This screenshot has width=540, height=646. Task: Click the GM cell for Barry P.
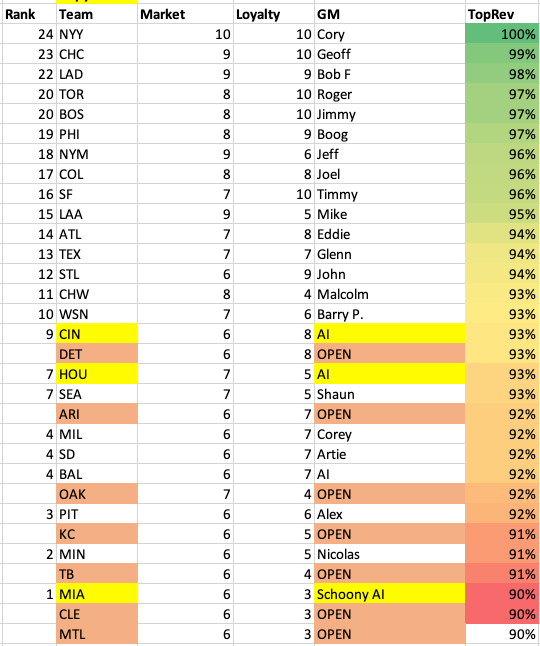tap(390, 314)
